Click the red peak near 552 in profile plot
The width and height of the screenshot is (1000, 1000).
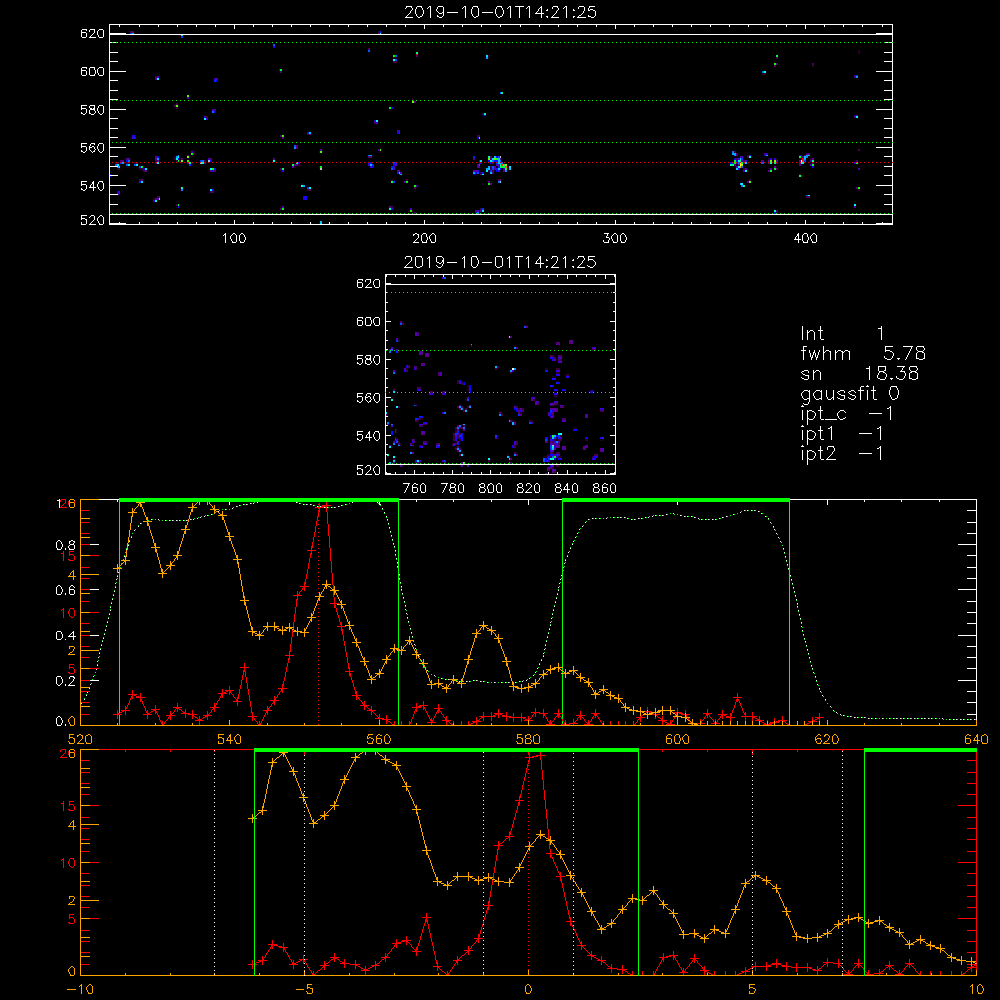[x=323, y=506]
